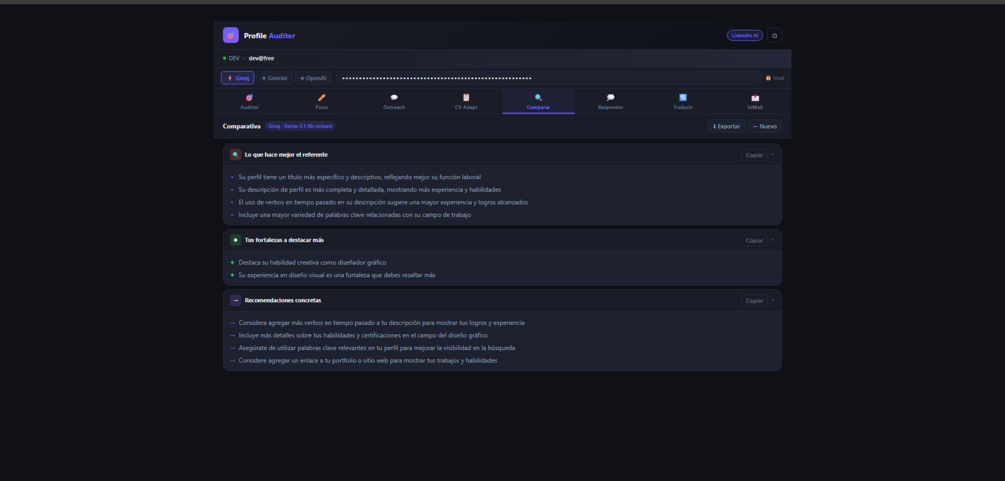Click 'Recomendaciones concretas' heading

tap(283, 300)
